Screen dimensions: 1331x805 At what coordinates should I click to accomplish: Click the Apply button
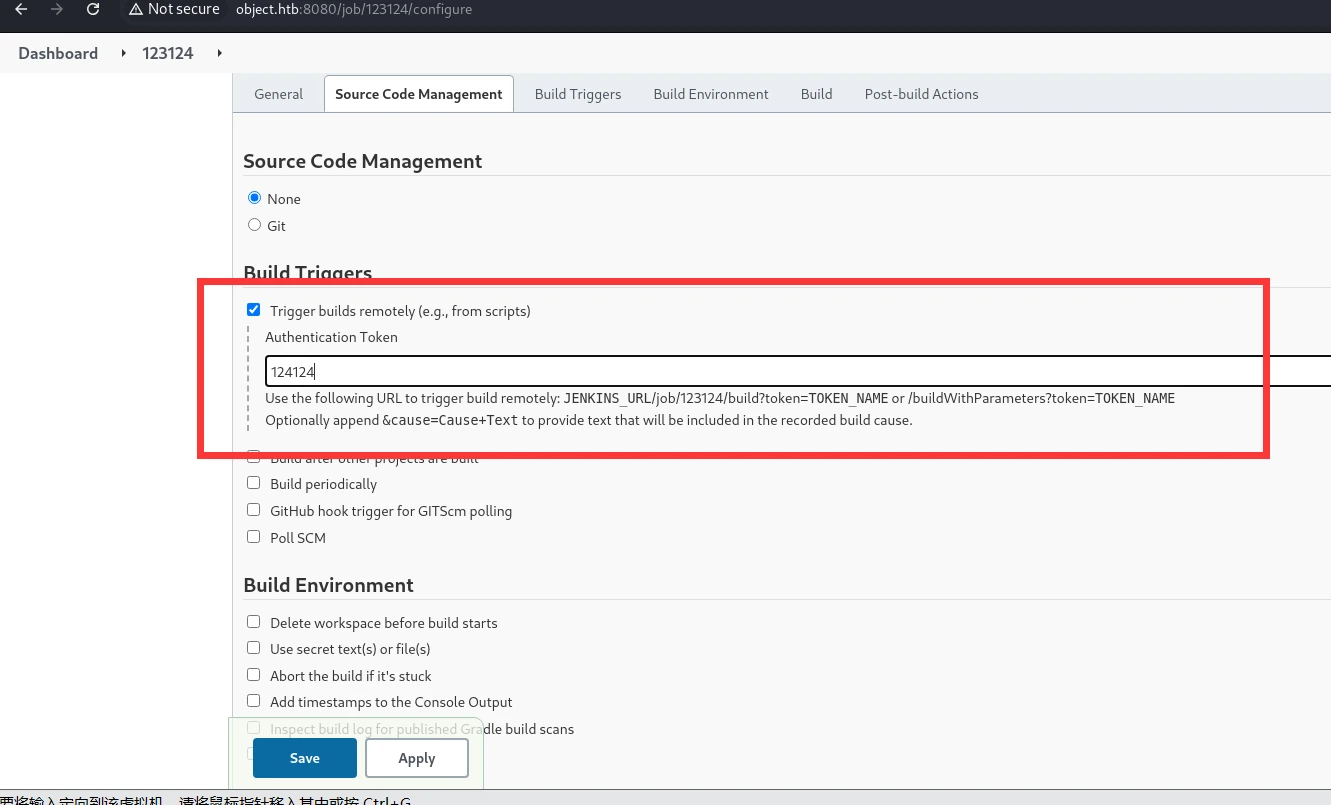coord(417,758)
